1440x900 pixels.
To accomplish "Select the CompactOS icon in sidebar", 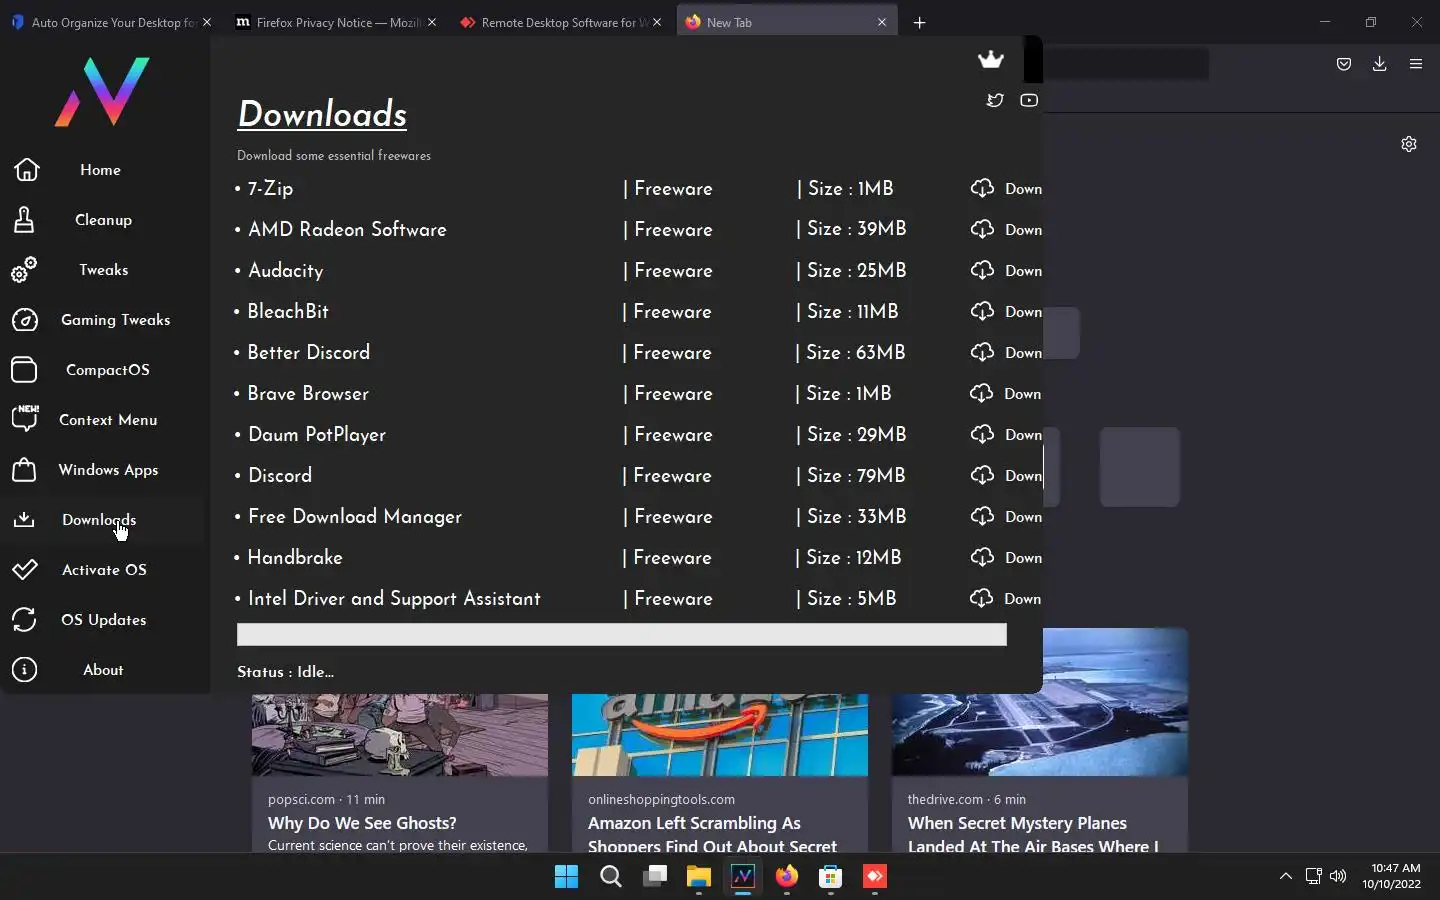I will click(x=24, y=370).
